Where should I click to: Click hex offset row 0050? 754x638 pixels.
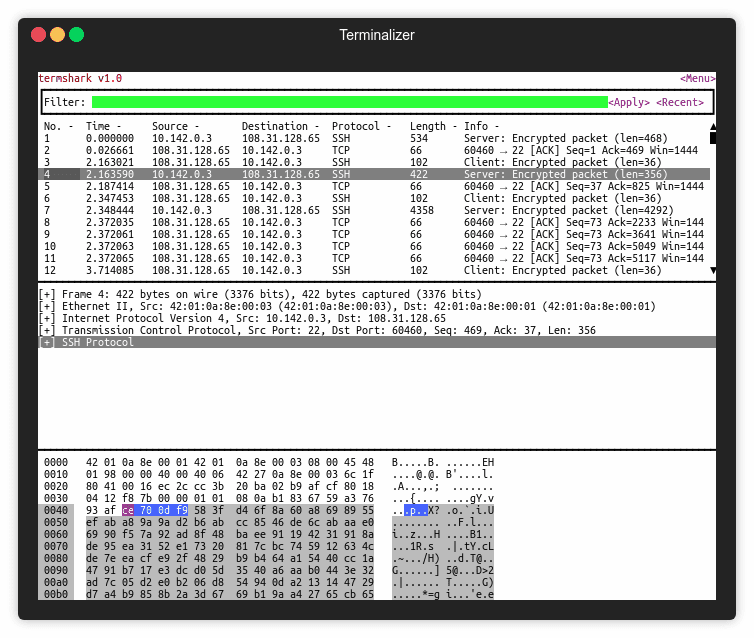click(56, 523)
